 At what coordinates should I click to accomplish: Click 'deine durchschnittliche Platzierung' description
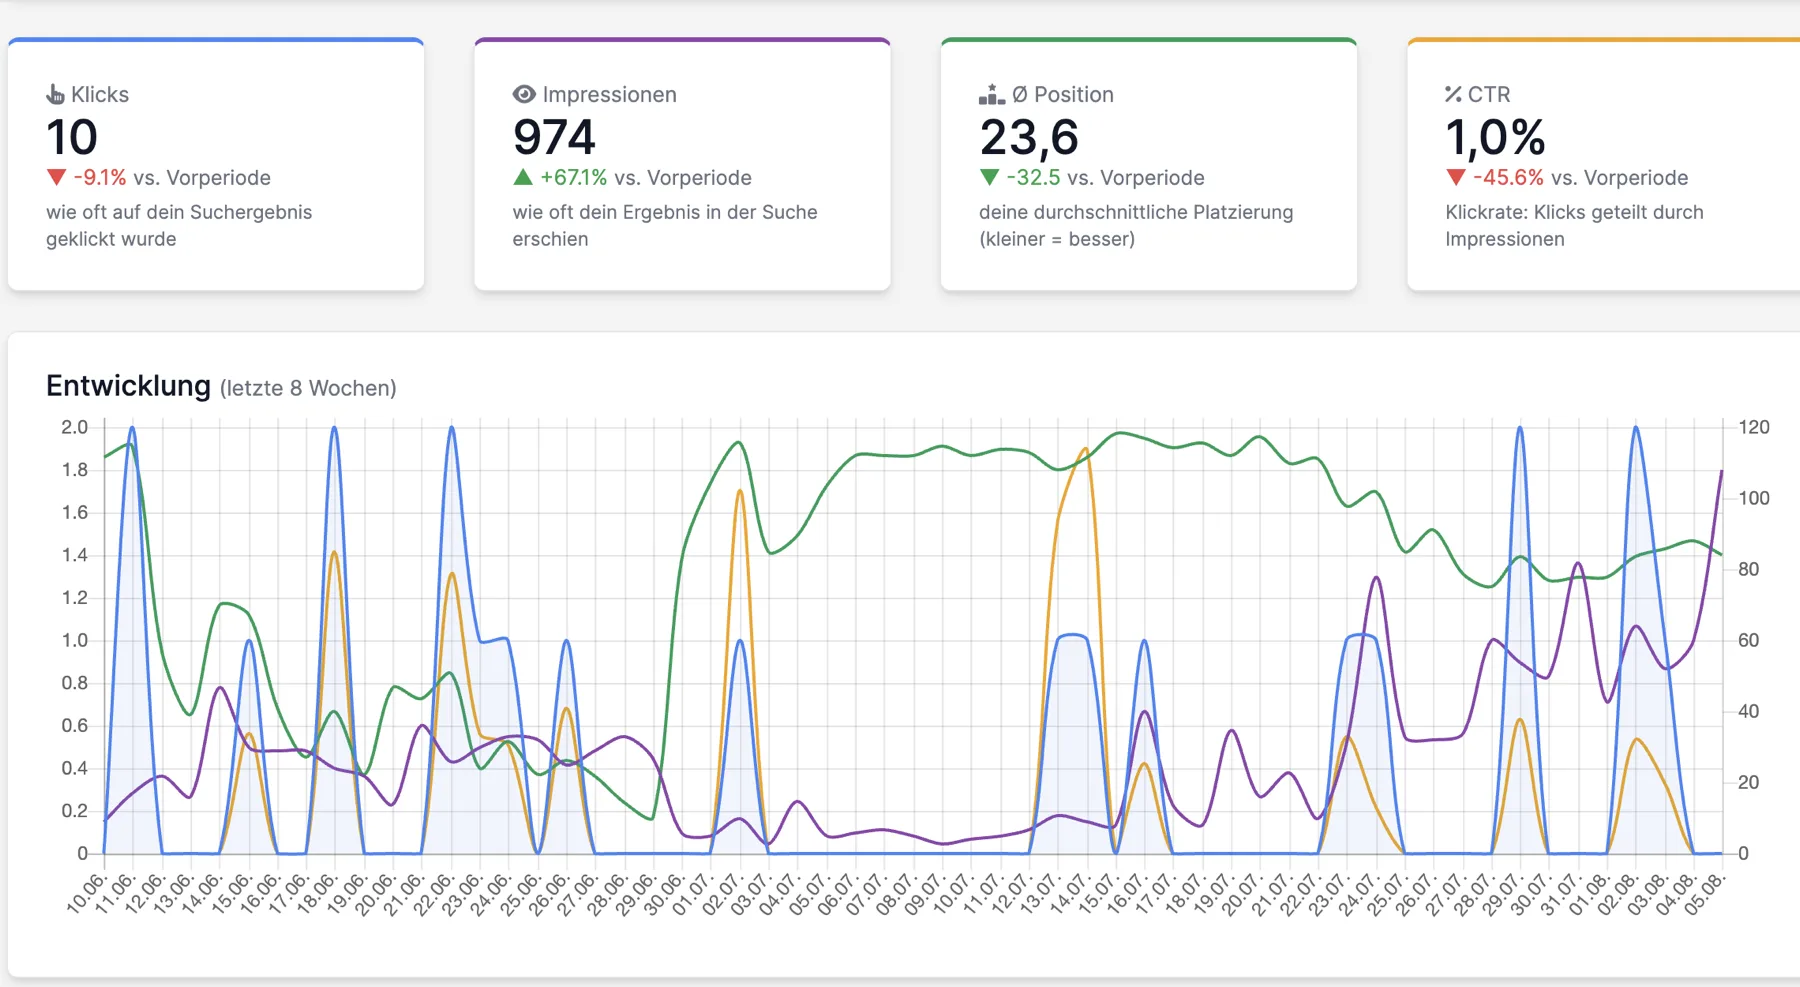1136,212
